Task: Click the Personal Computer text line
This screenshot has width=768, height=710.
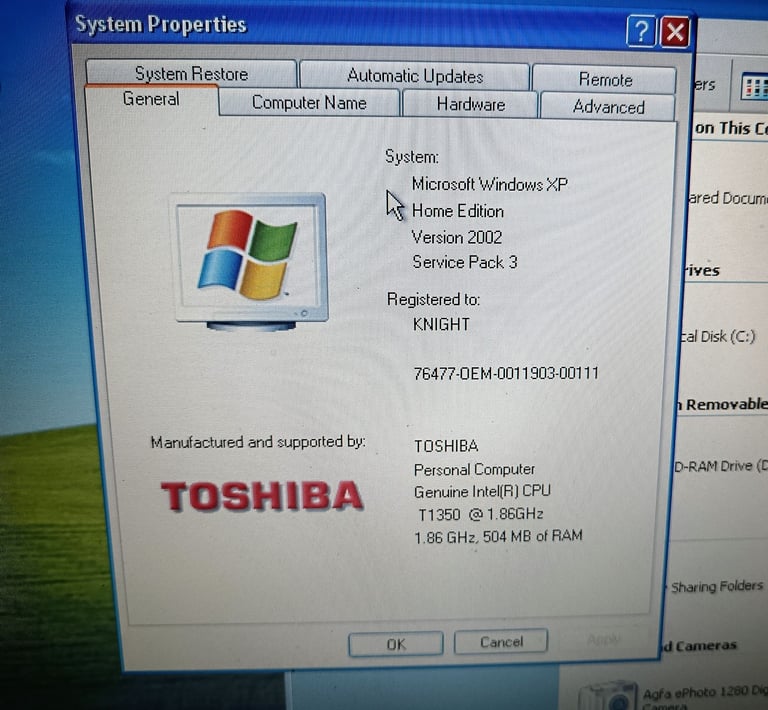Action: [x=474, y=470]
